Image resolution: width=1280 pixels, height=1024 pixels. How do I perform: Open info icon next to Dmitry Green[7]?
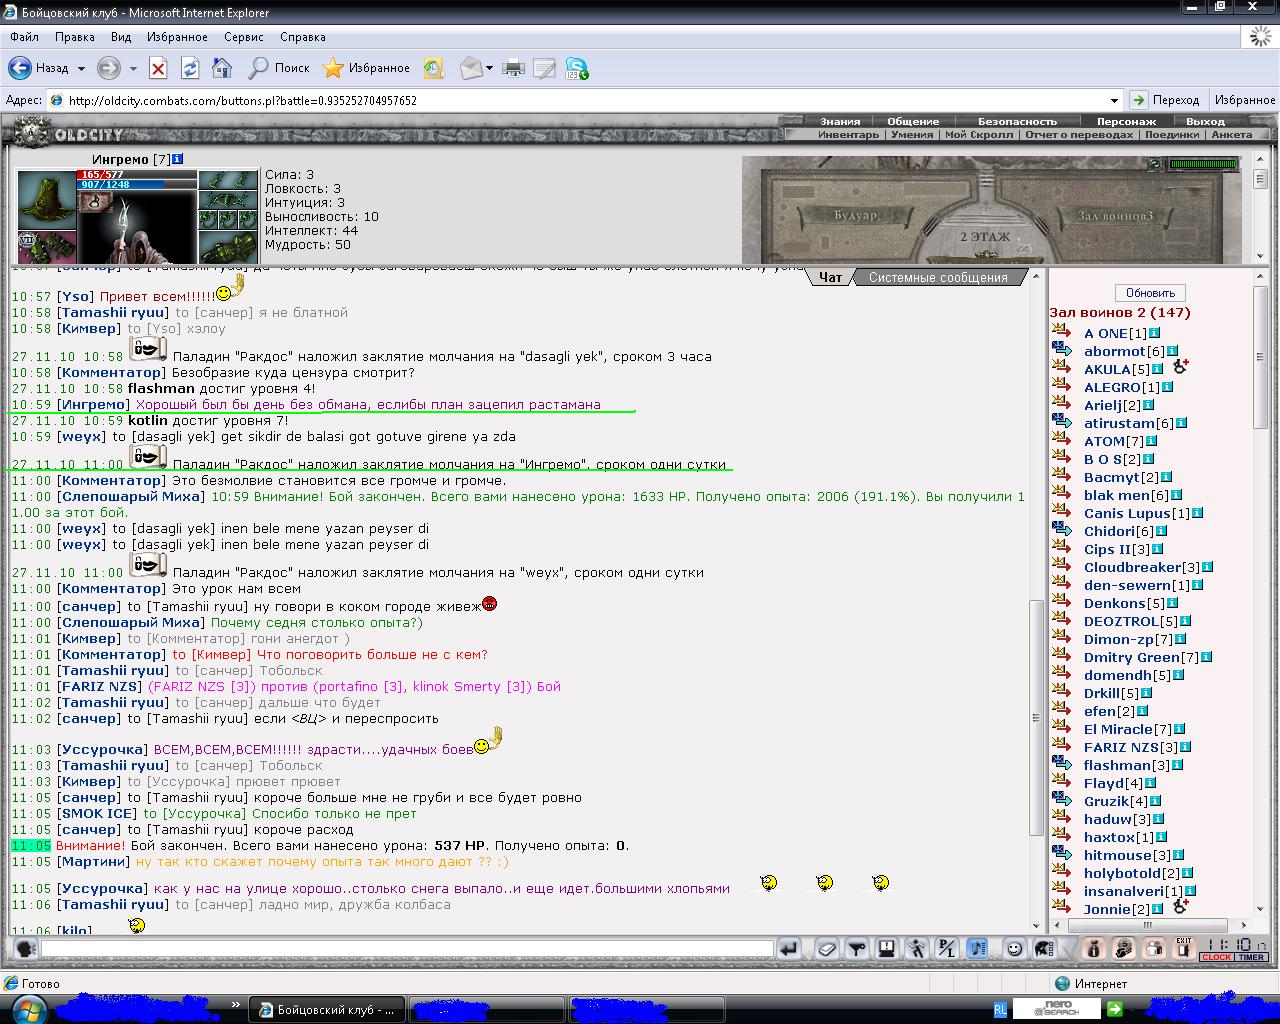[1206, 657]
